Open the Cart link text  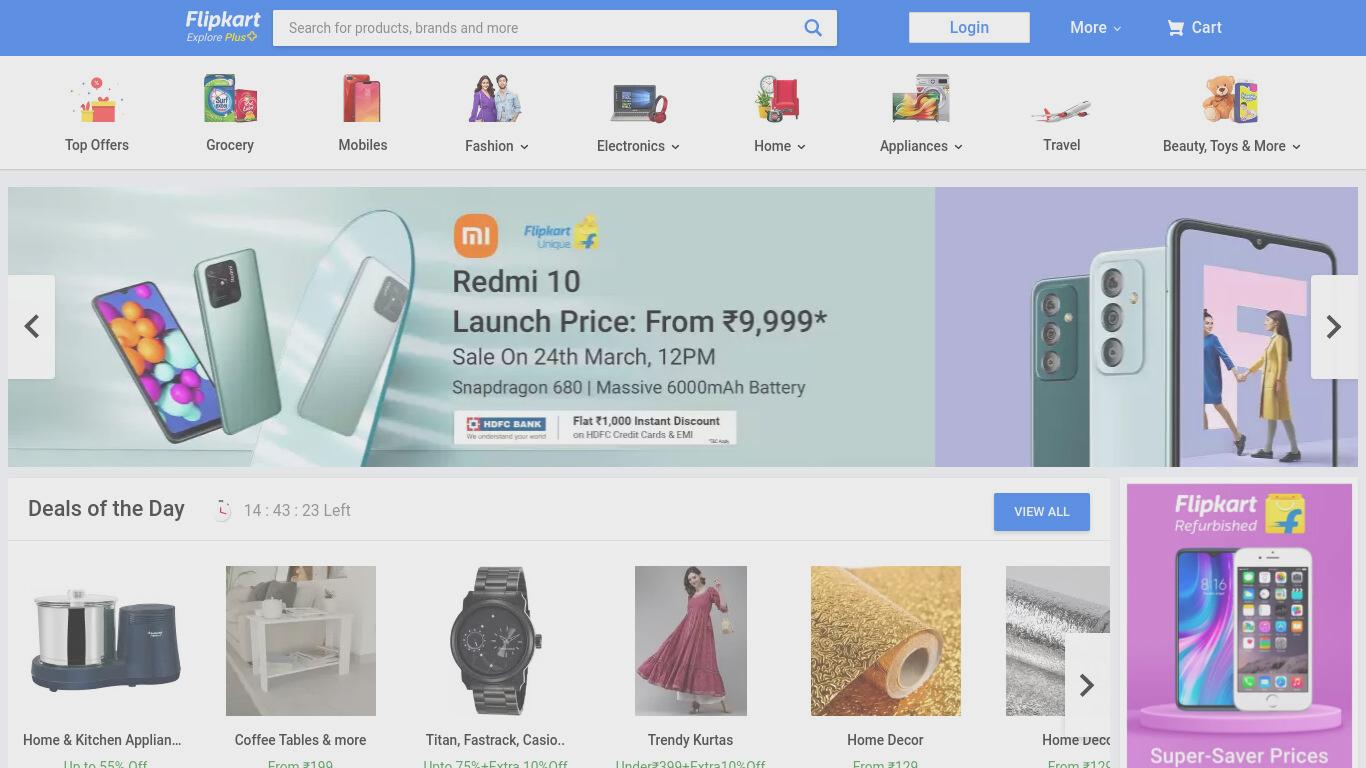(x=1206, y=28)
